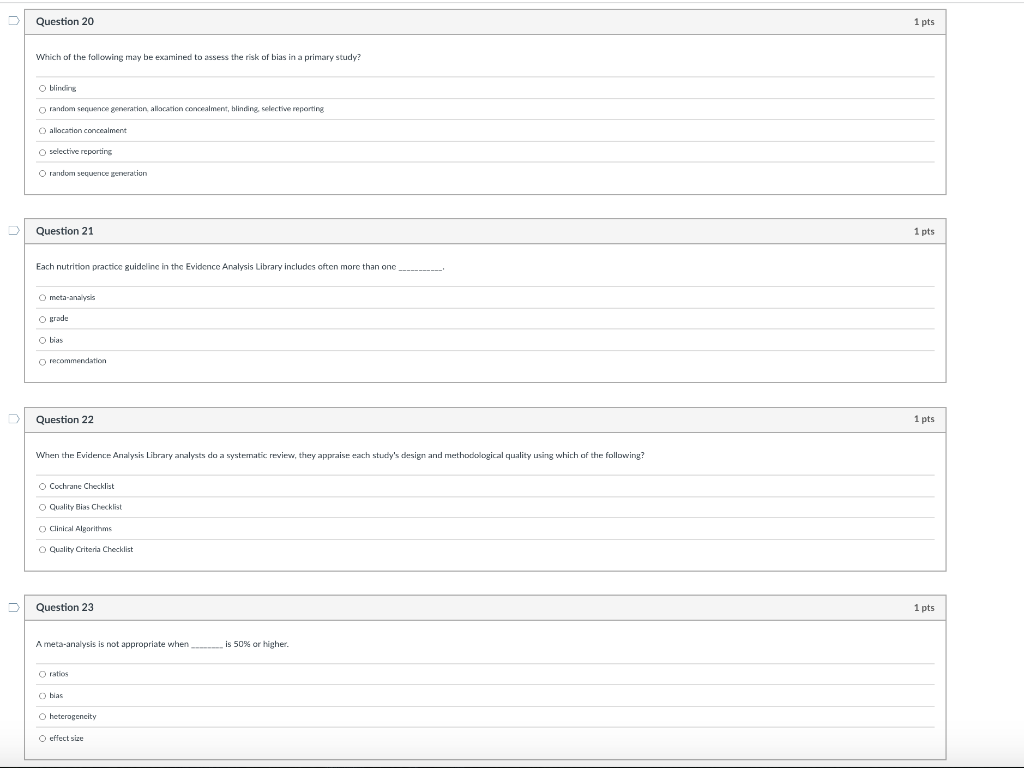The width and height of the screenshot is (1024, 768).
Task: Choose 'Cochrane Checklist' radio button
Action: click(x=42, y=487)
